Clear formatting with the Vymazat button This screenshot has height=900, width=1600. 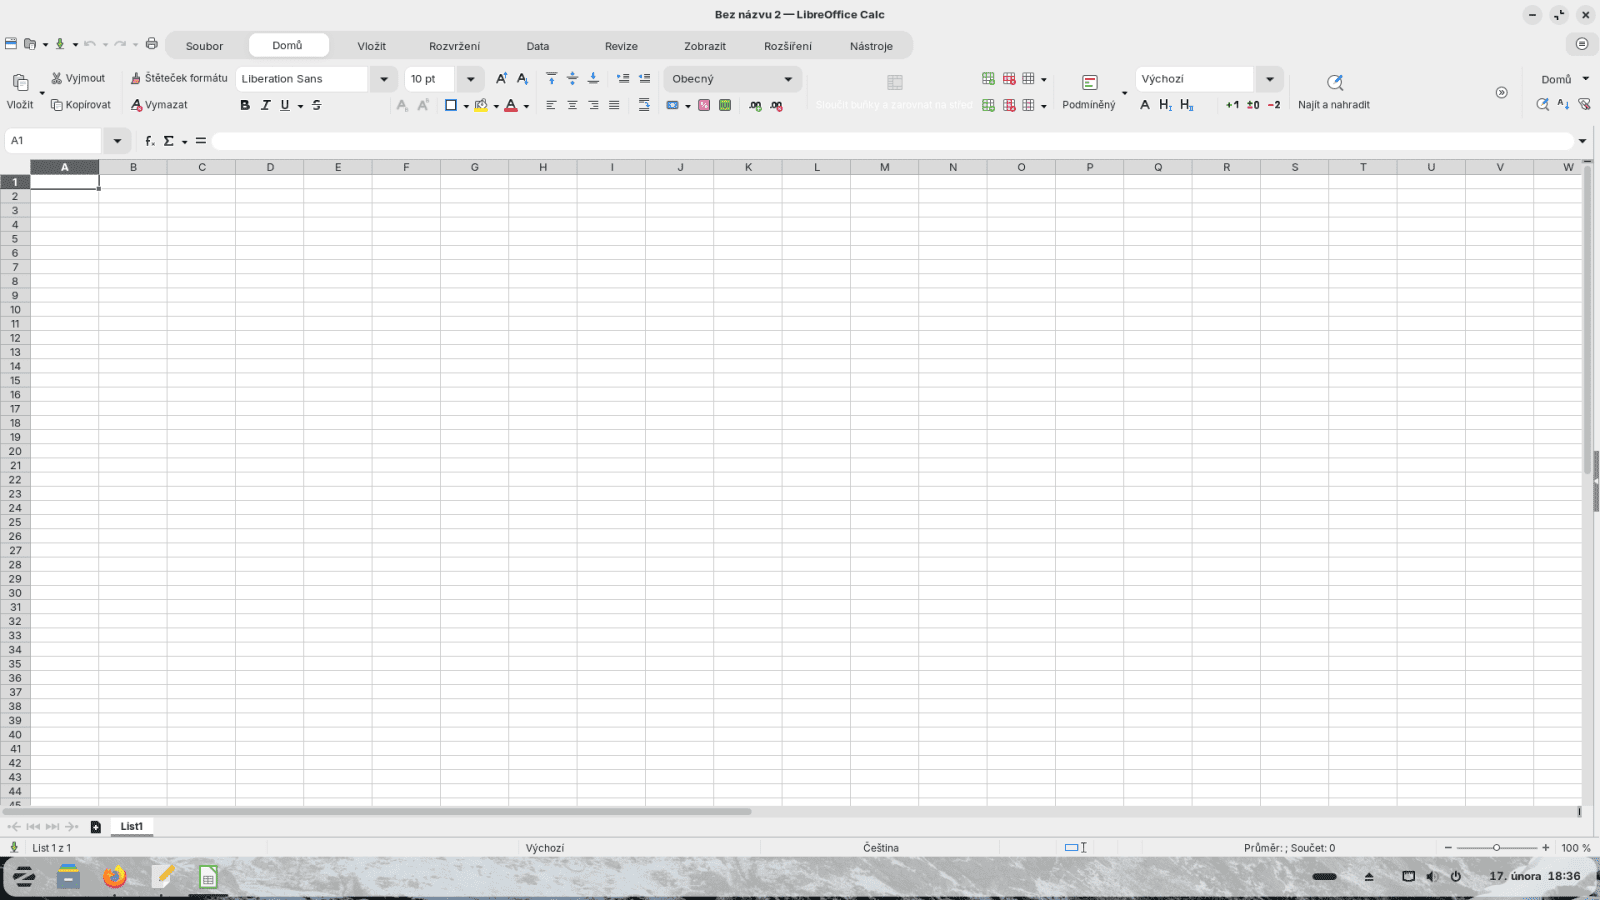pos(159,105)
